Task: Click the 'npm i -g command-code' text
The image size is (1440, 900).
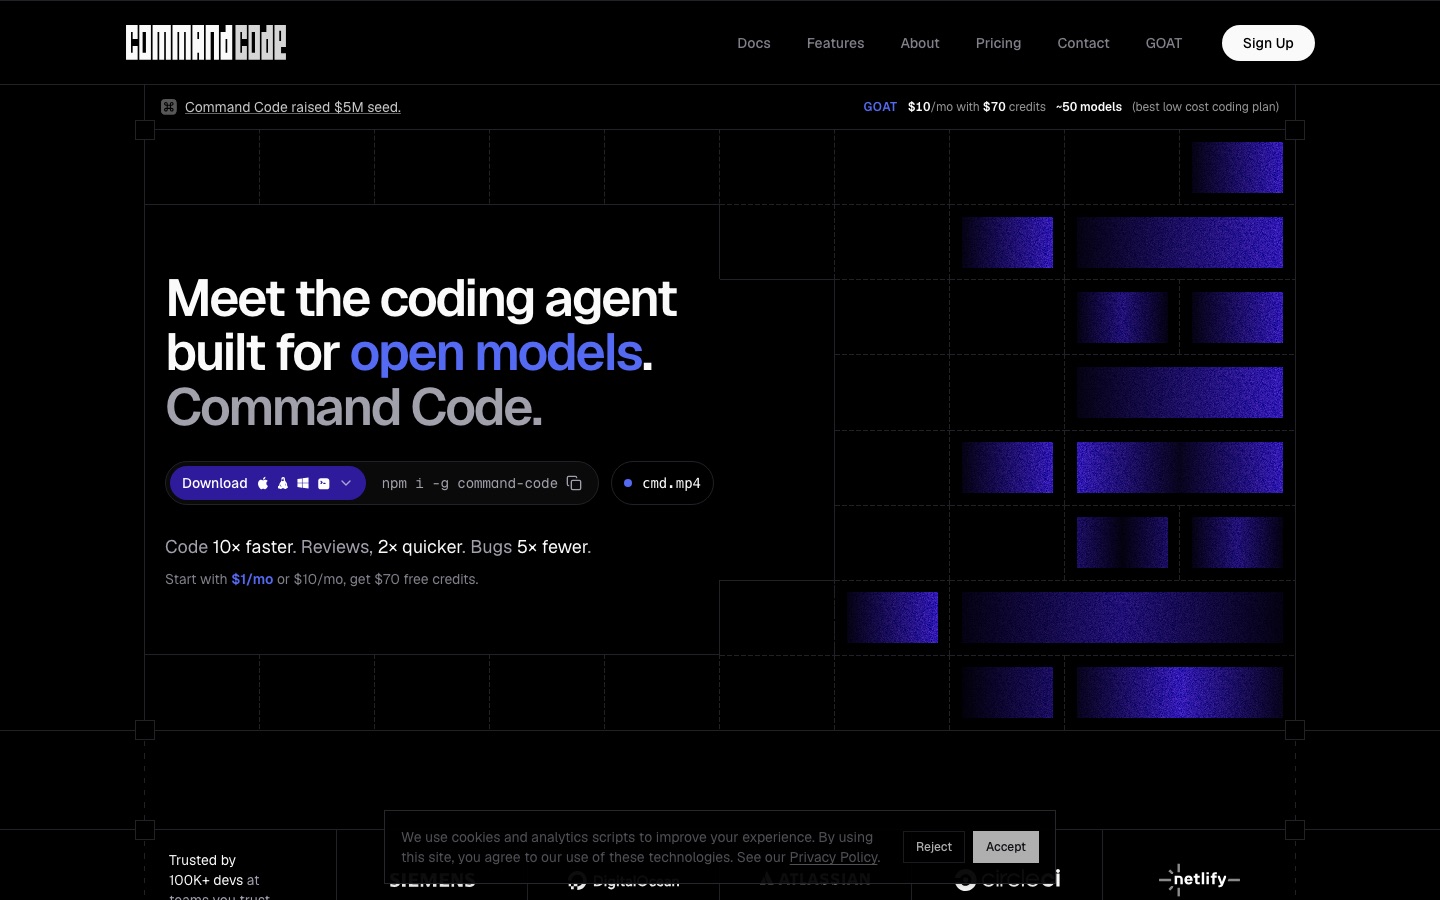Action: [470, 483]
